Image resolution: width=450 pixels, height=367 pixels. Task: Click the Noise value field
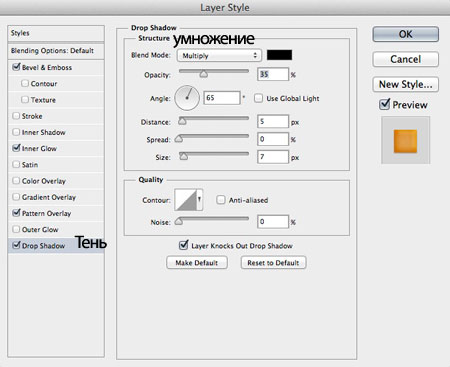pyautogui.click(x=273, y=222)
